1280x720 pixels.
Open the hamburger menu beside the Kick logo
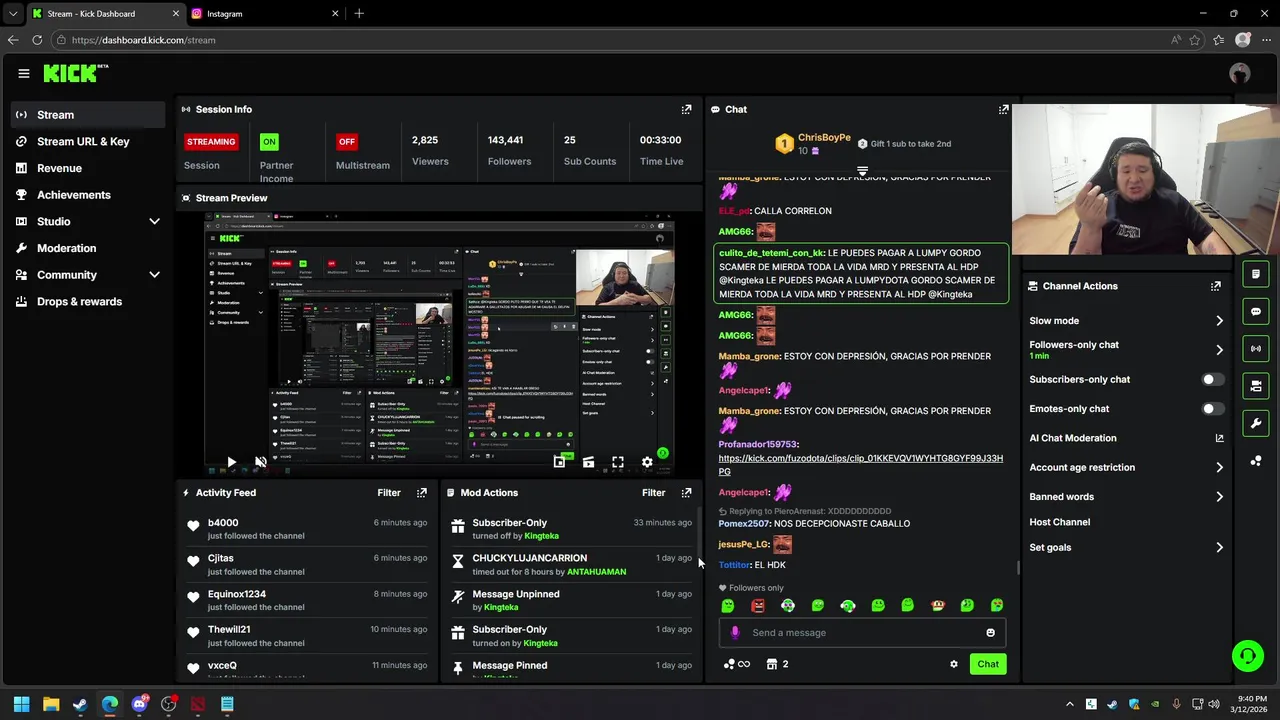pyautogui.click(x=24, y=73)
